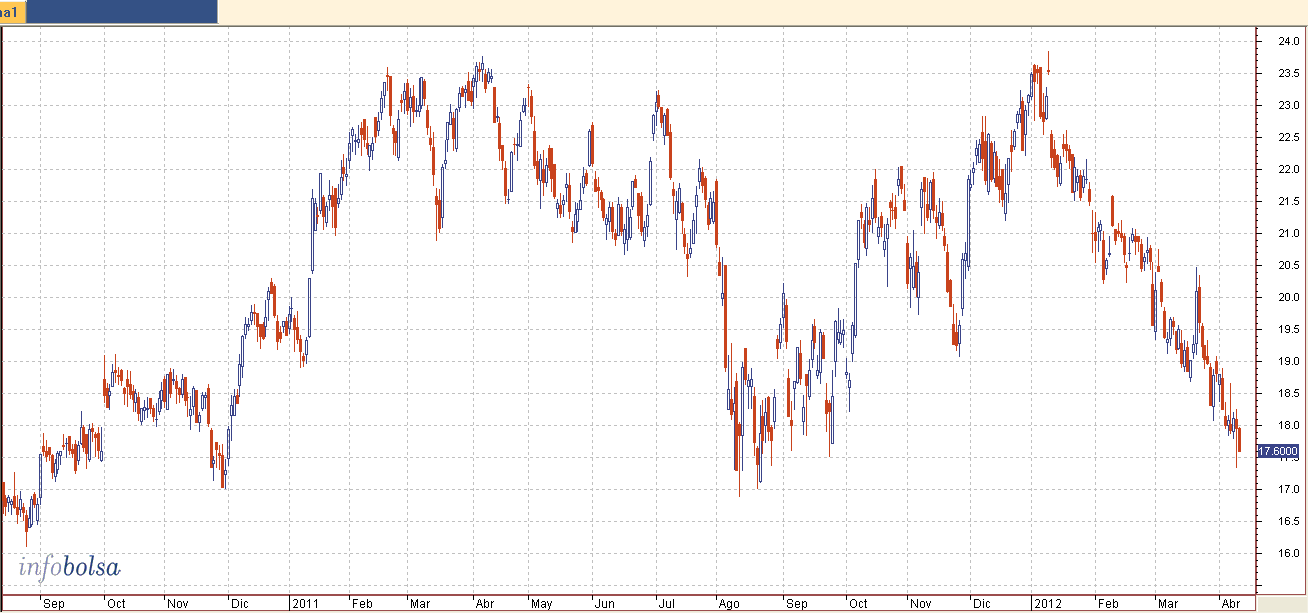Click the 20.0 price axis label
The width and height of the screenshot is (1308, 613).
(x=1288, y=297)
